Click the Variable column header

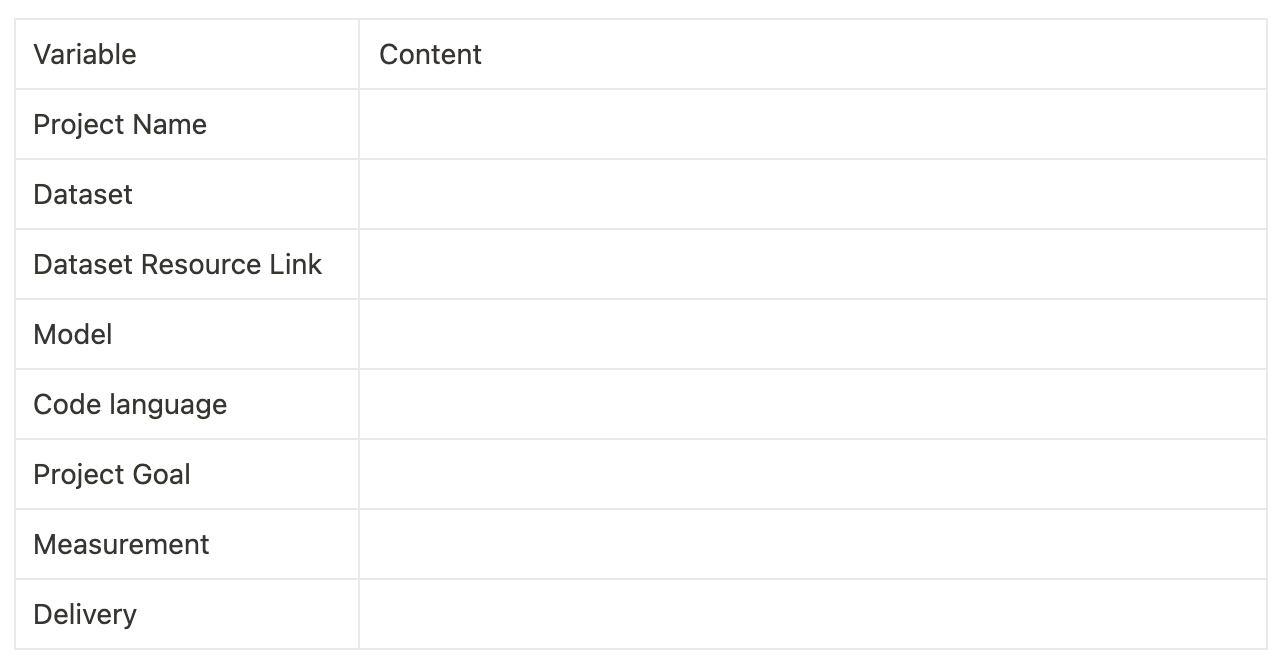pos(187,54)
